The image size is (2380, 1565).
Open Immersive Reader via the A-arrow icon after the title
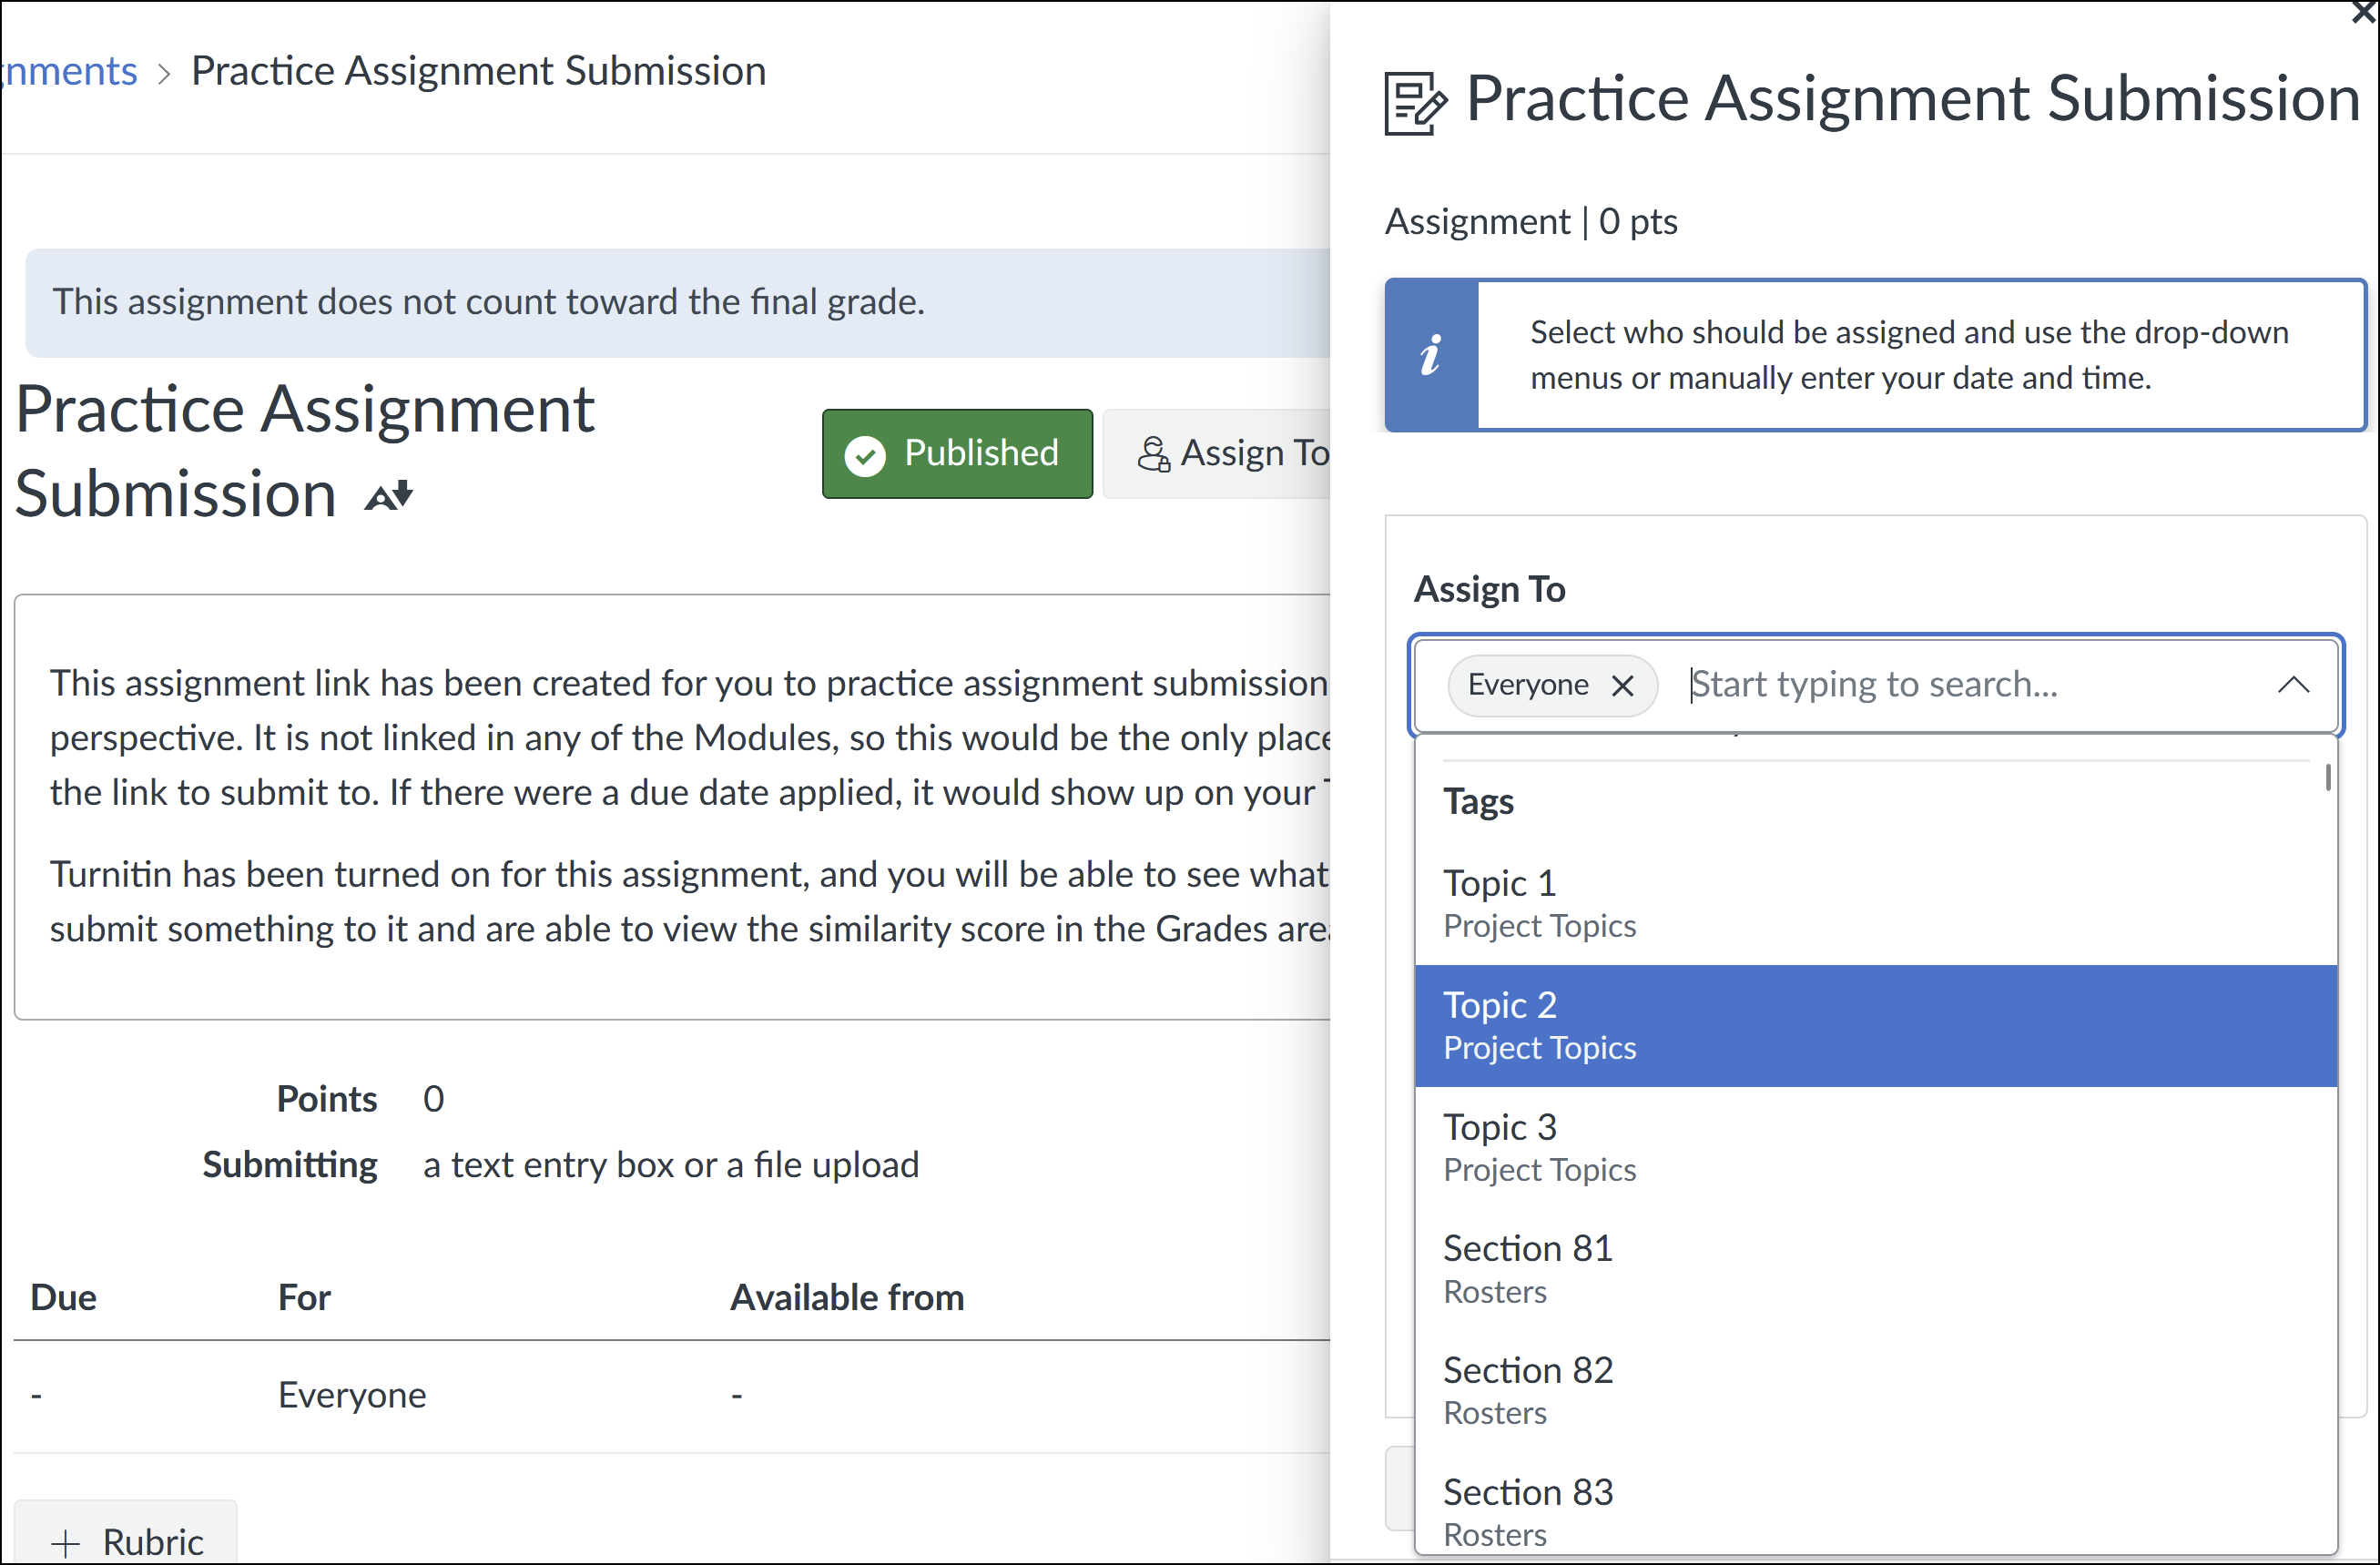point(387,495)
